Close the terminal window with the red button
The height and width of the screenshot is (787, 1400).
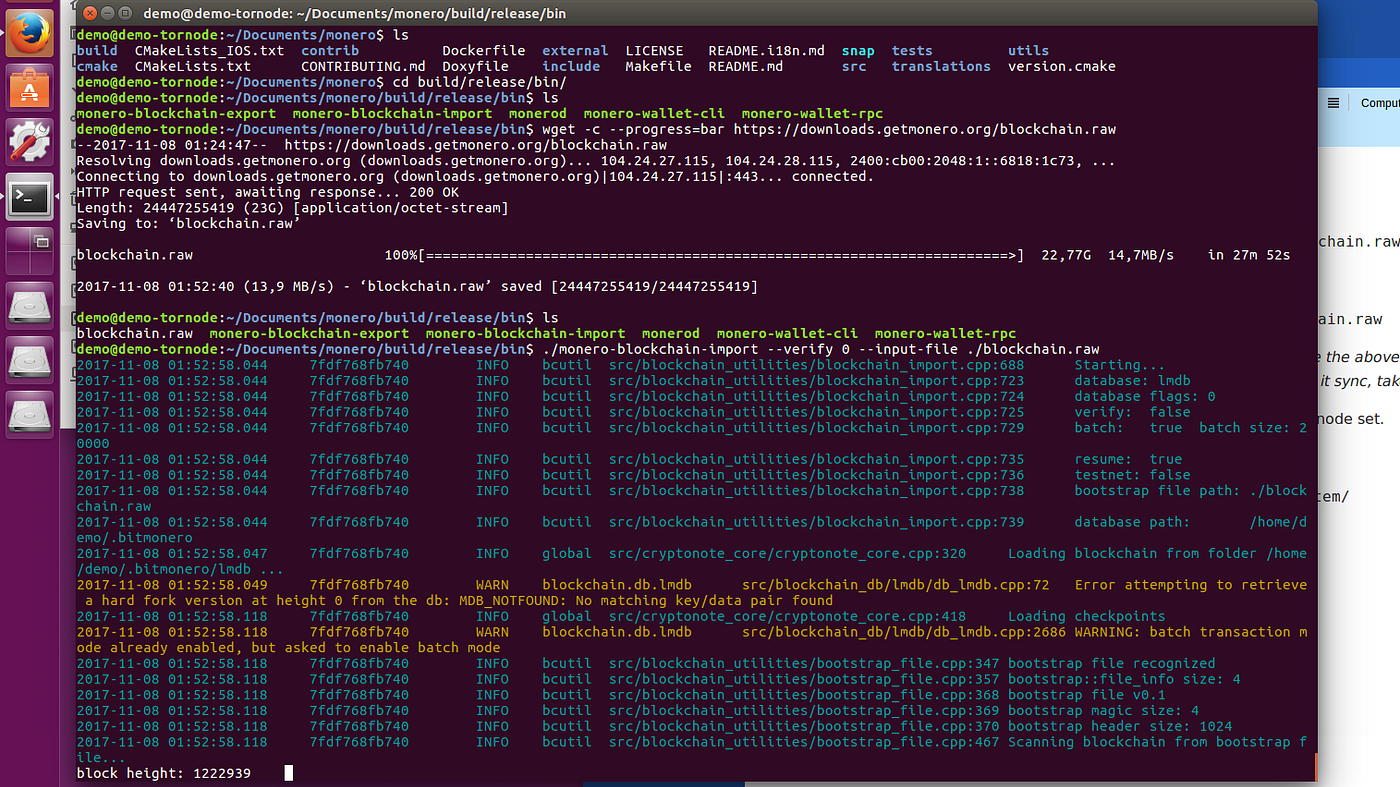click(x=88, y=14)
